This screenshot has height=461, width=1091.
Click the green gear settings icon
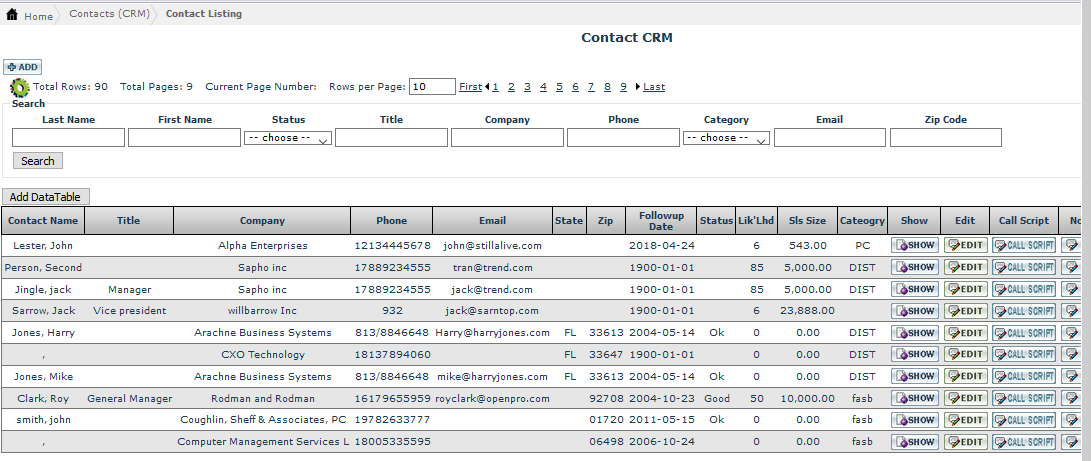pyautogui.click(x=20, y=88)
